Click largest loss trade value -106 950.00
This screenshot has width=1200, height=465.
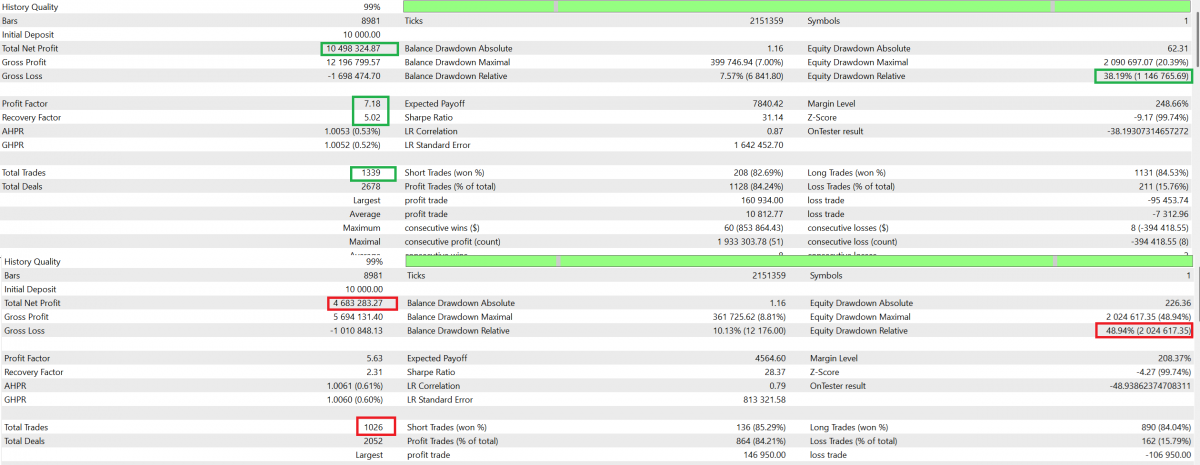[1169, 455]
